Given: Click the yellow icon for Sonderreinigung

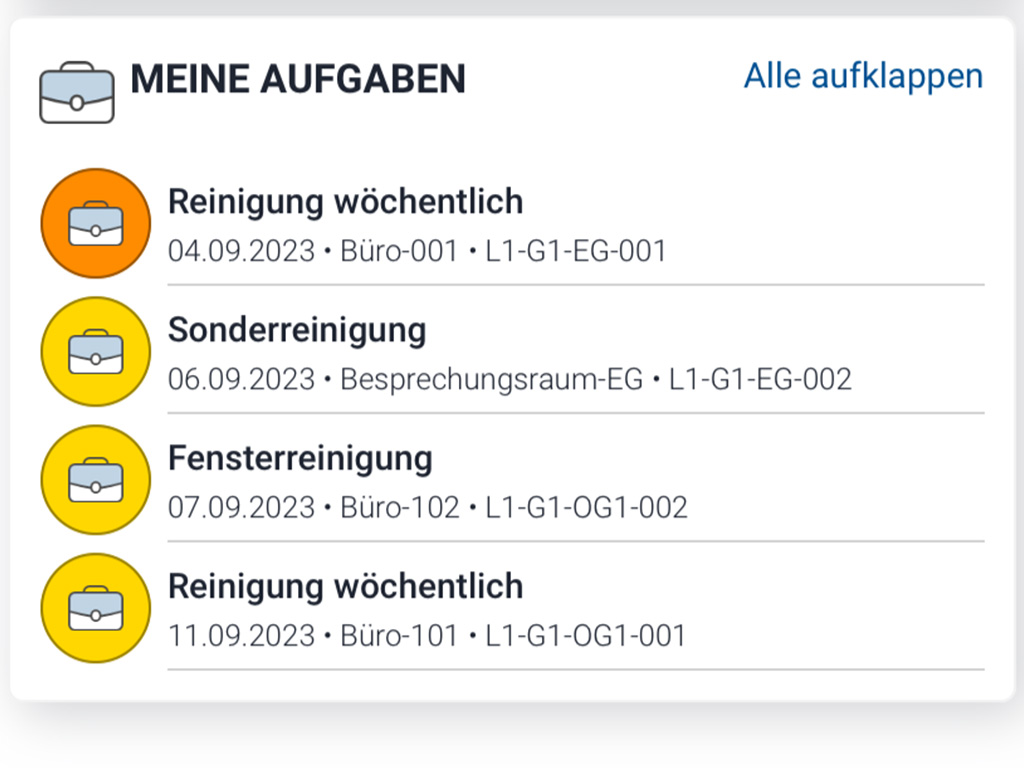Looking at the screenshot, I should click(95, 351).
